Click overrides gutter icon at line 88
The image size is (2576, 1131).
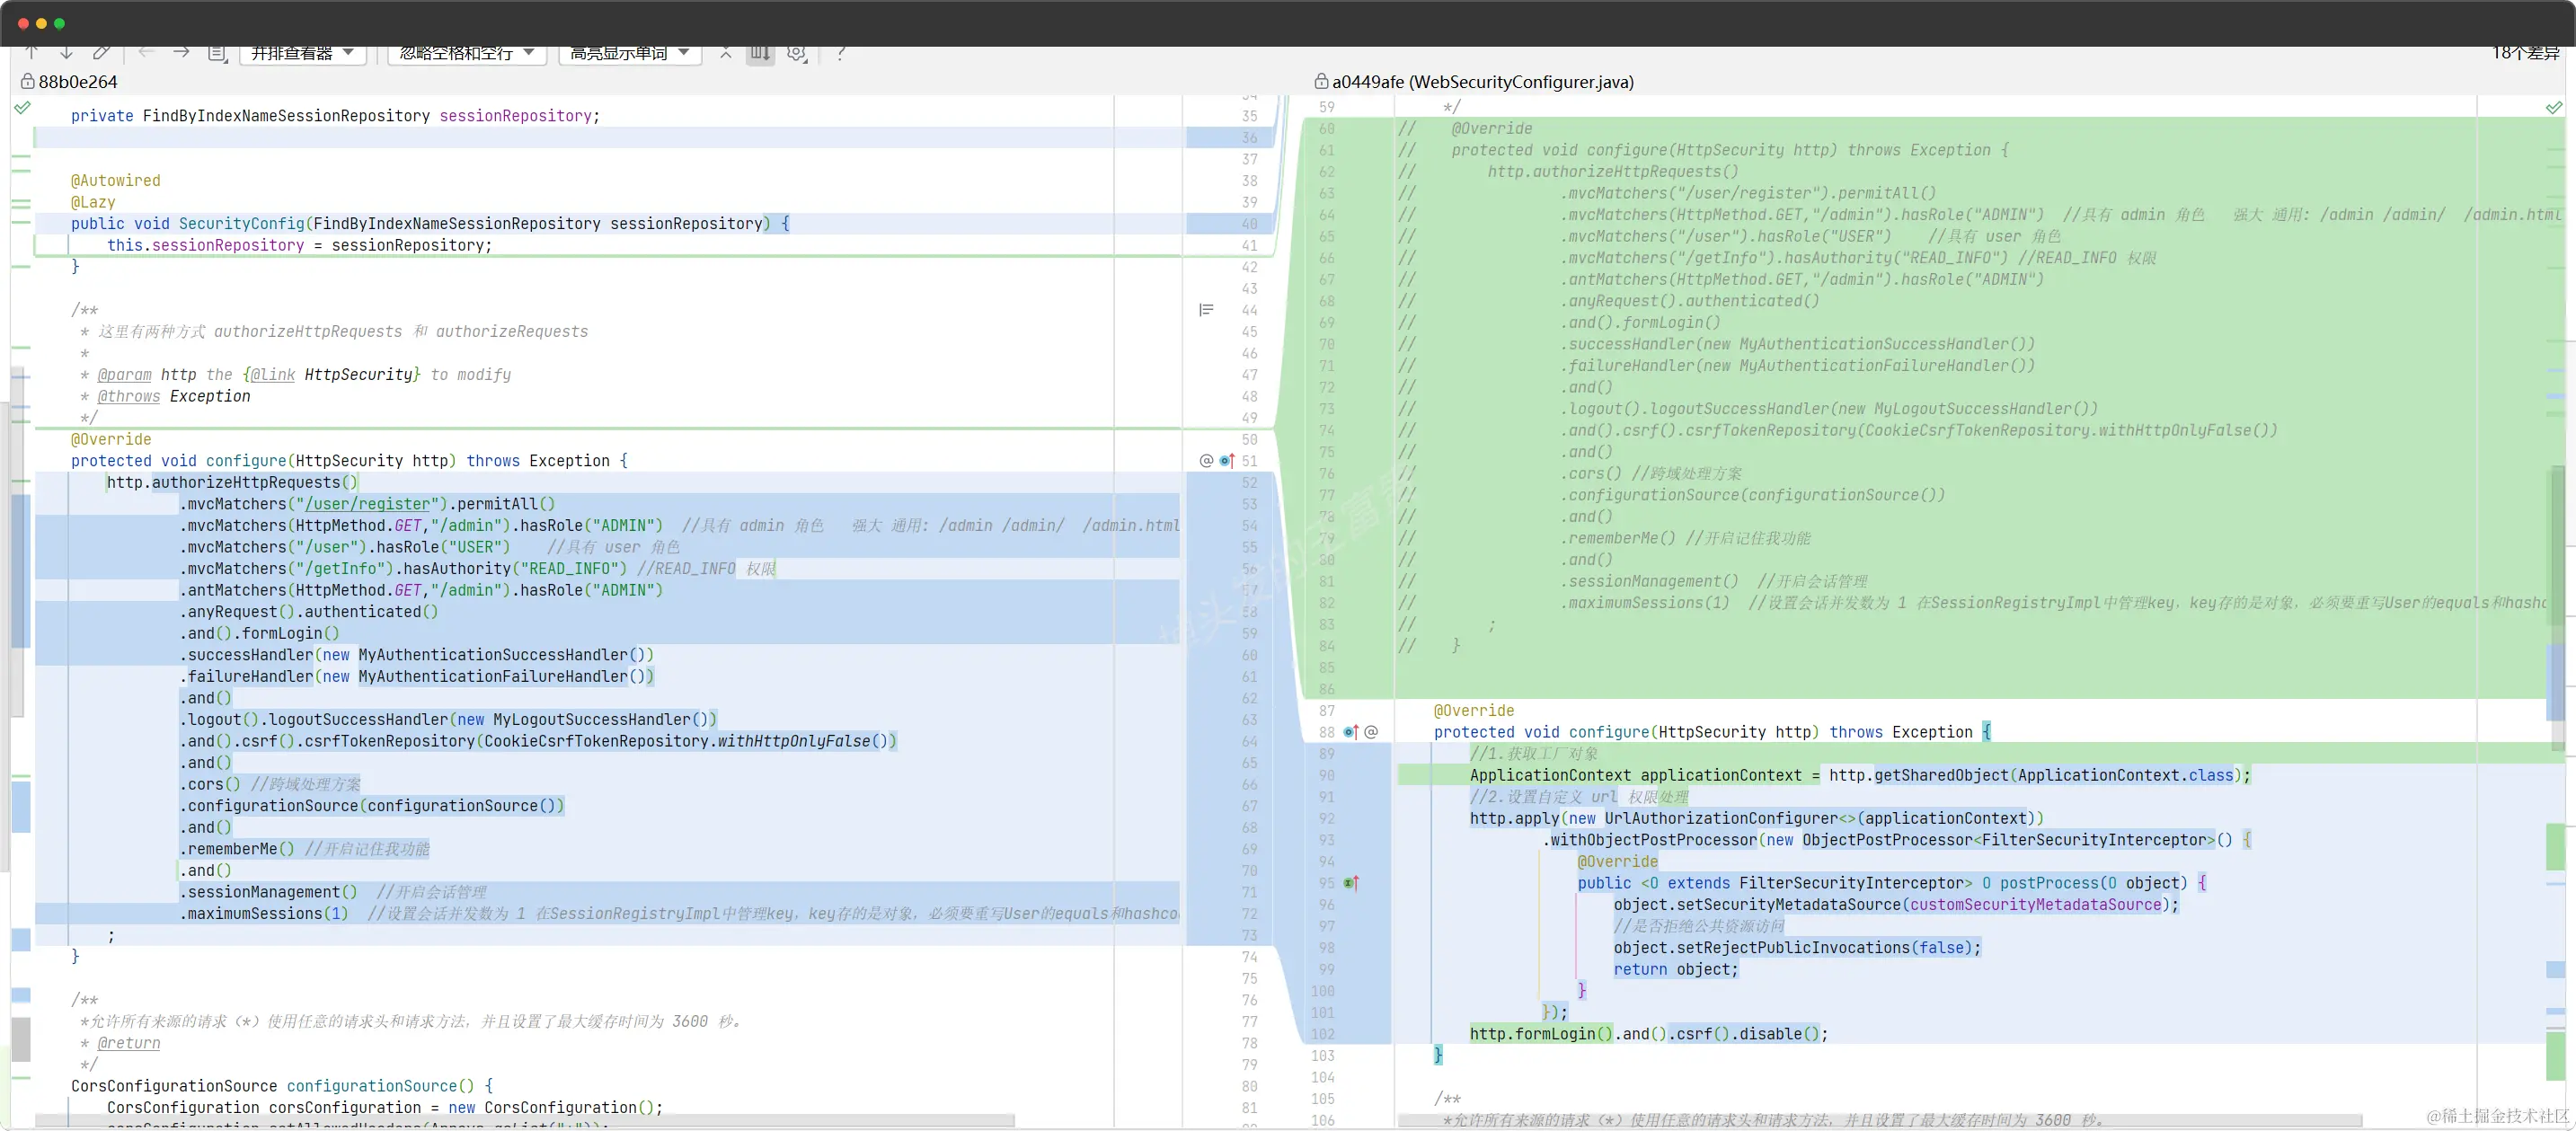[1351, 732]
